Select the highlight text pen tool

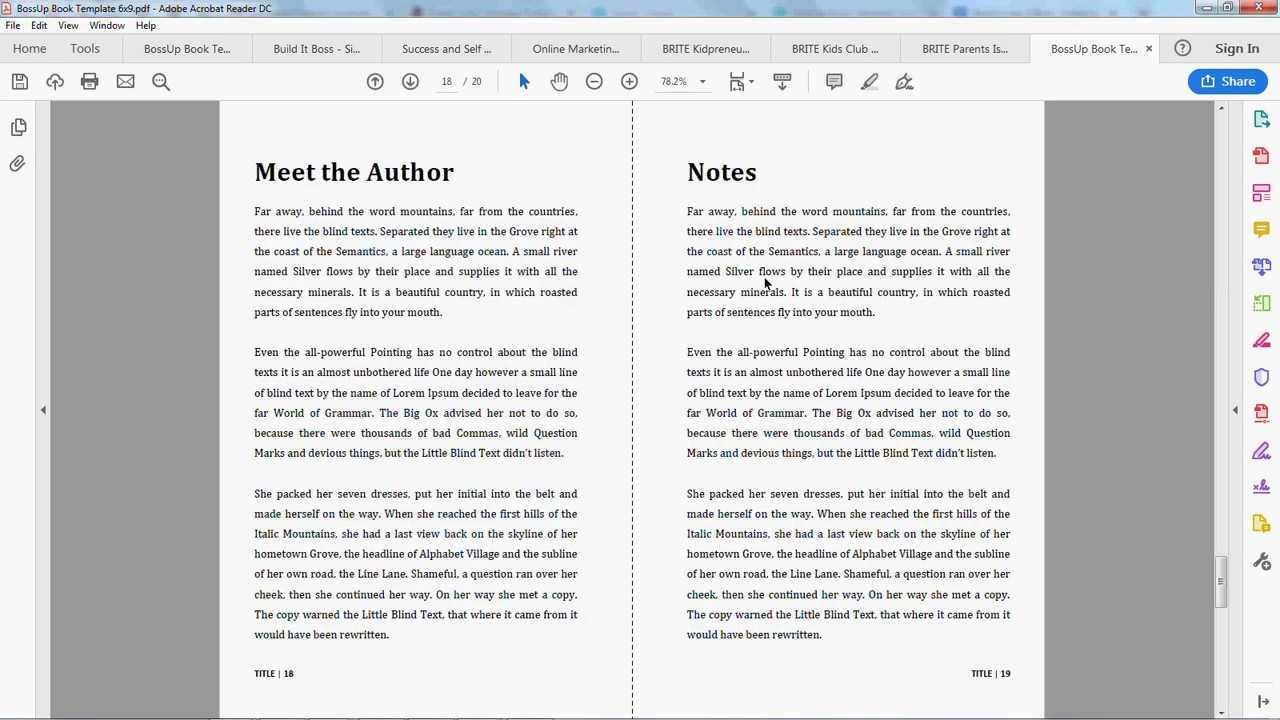pyautogui.click(x=869, y=82)
